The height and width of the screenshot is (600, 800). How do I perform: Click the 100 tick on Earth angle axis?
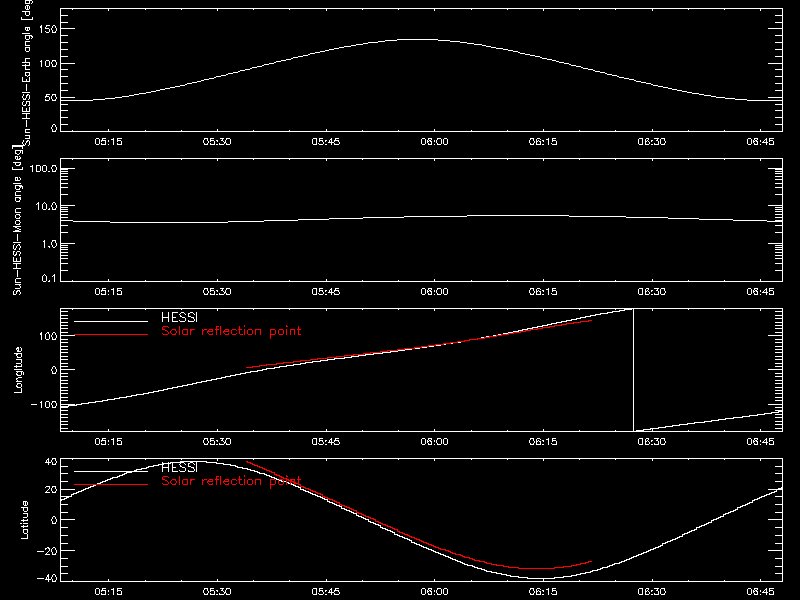[47, 64]
